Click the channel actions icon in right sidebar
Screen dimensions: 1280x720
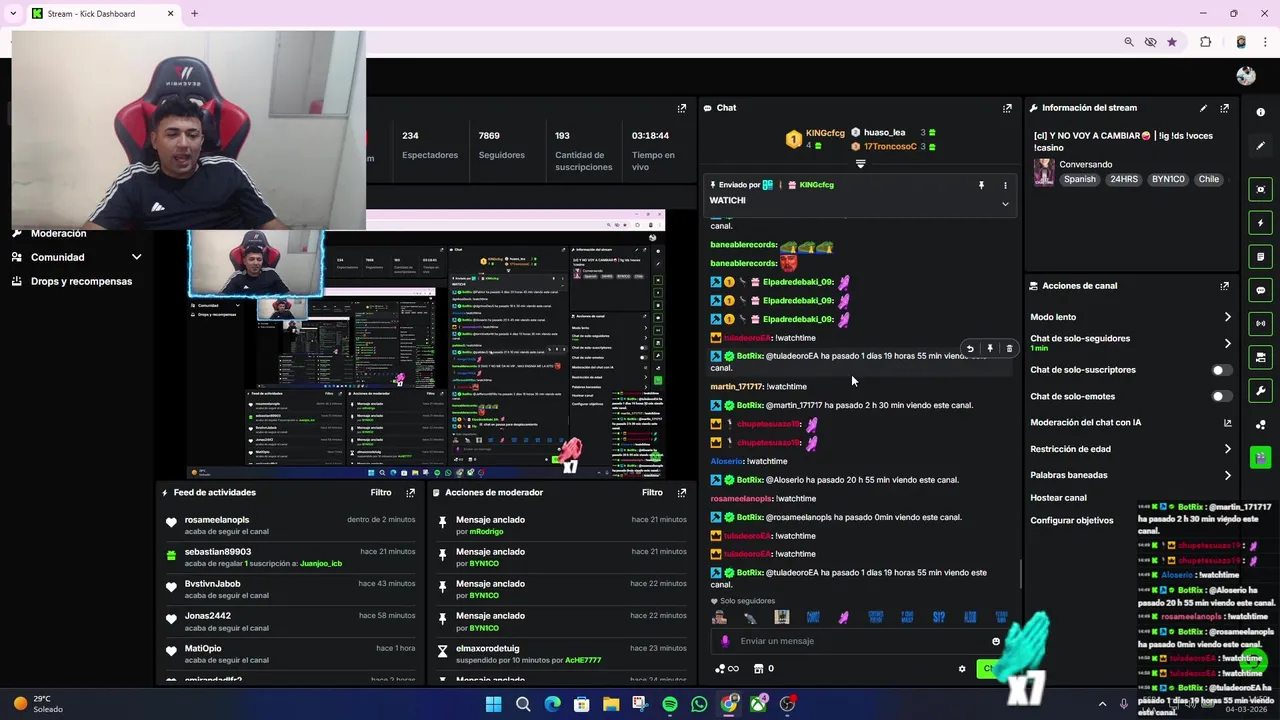click(x=1260, y=357)
